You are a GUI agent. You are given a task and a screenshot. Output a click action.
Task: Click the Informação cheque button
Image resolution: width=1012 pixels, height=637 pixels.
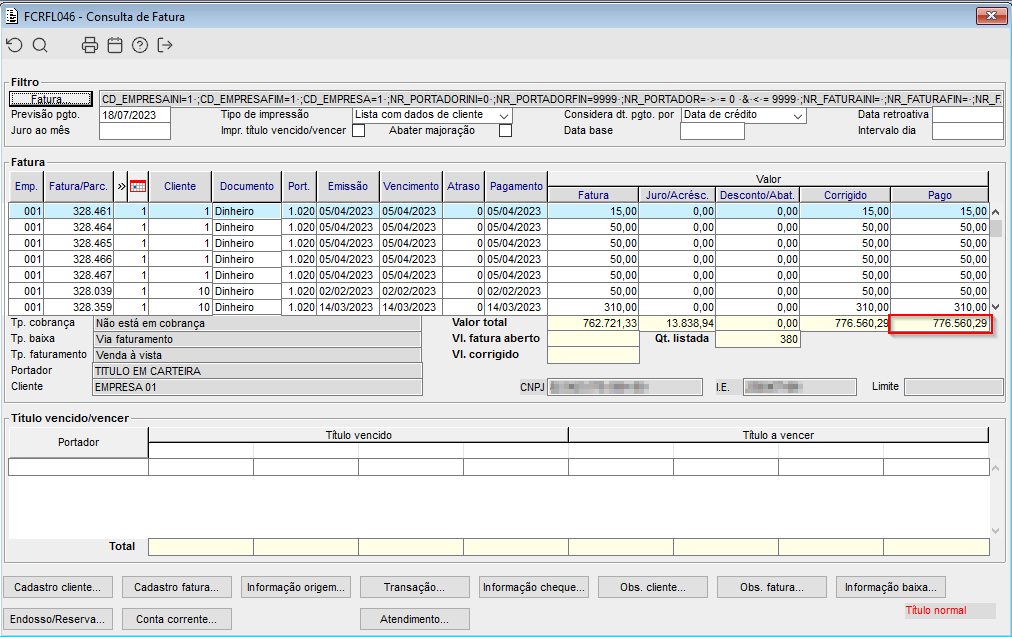point(534,587)
